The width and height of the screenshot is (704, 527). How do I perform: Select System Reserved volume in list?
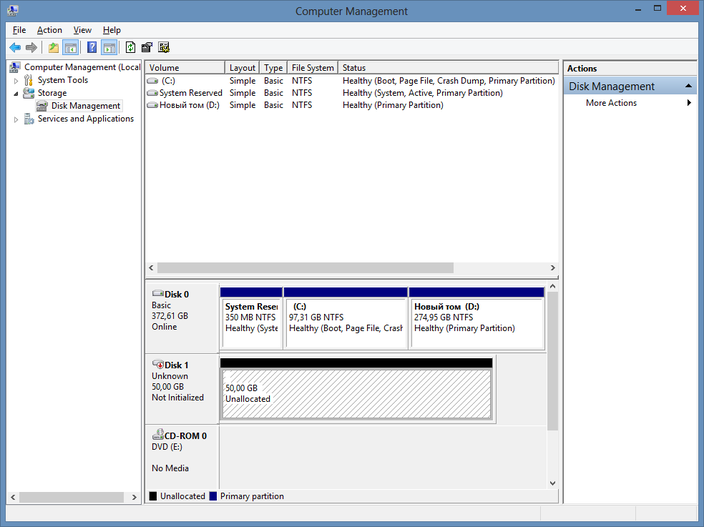point(190,93)
